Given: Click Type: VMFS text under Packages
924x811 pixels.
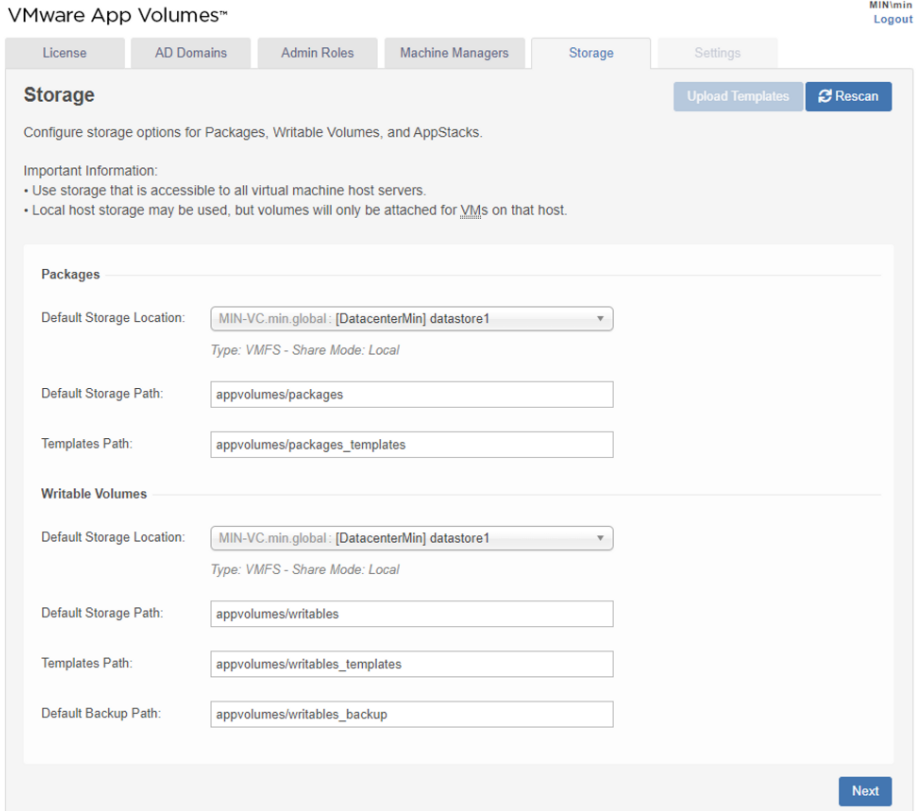Looking at the screenshot, I should coord(305,350).
